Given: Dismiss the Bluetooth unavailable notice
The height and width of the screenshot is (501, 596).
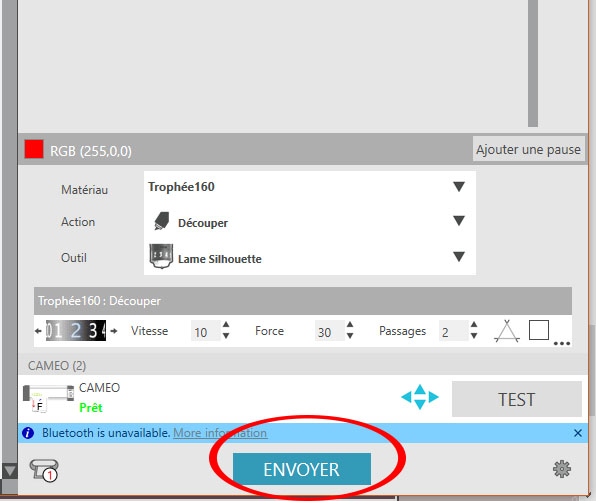Looking at the screenshot, I should [x=578, y=433].
